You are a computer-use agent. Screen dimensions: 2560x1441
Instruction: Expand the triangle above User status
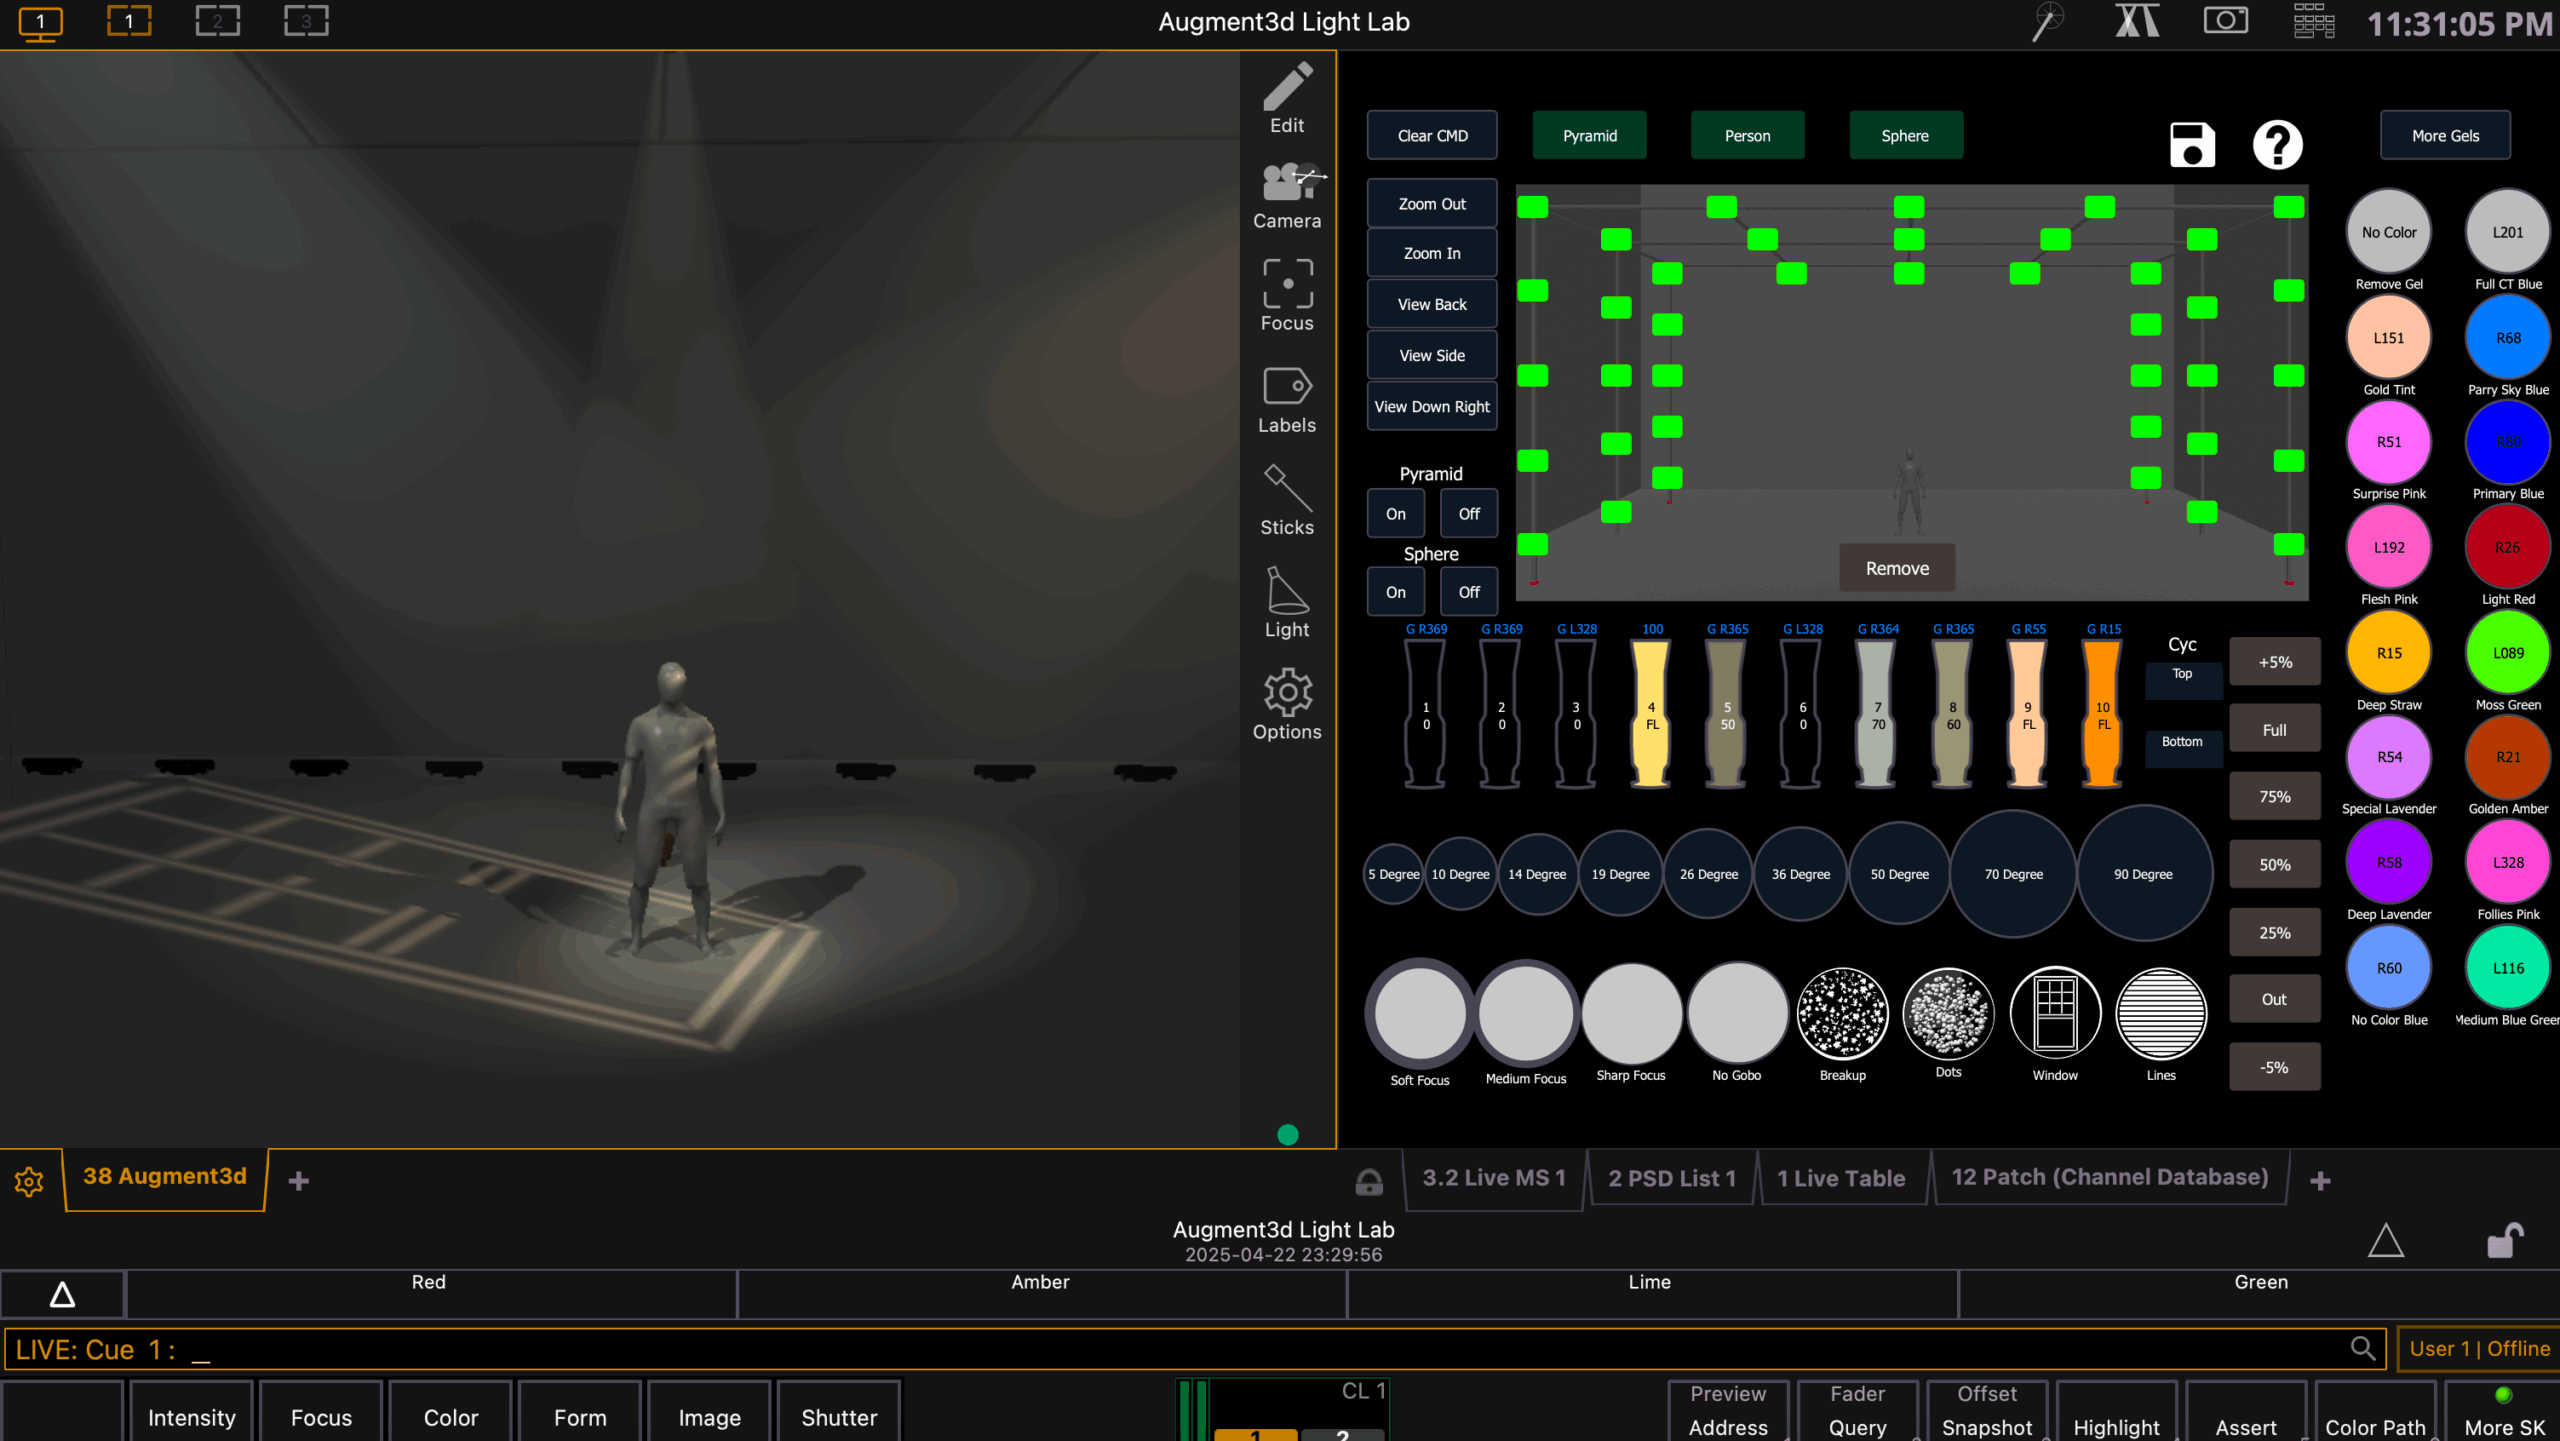coord(2386,1241)
